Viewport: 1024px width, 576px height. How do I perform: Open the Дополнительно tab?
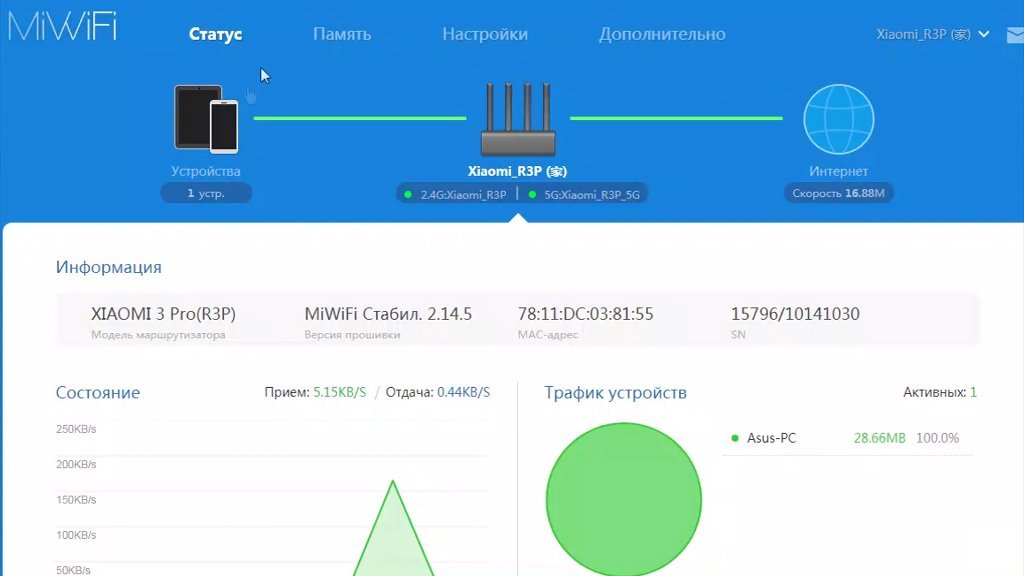click(662, 34)
